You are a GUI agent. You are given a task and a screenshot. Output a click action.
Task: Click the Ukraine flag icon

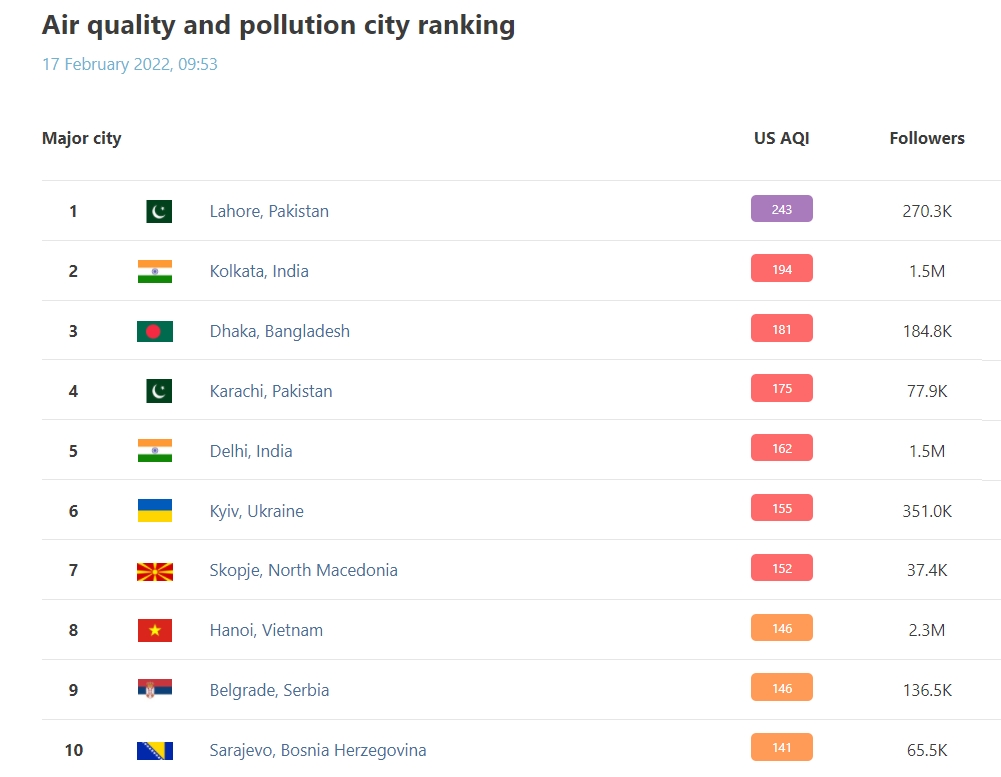(154, 511)
